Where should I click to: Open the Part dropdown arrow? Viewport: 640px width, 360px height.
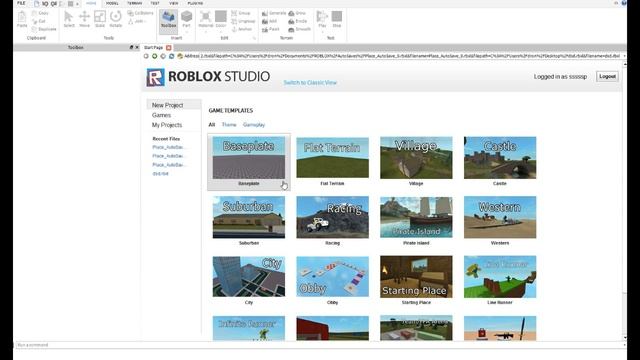[187, 31]
